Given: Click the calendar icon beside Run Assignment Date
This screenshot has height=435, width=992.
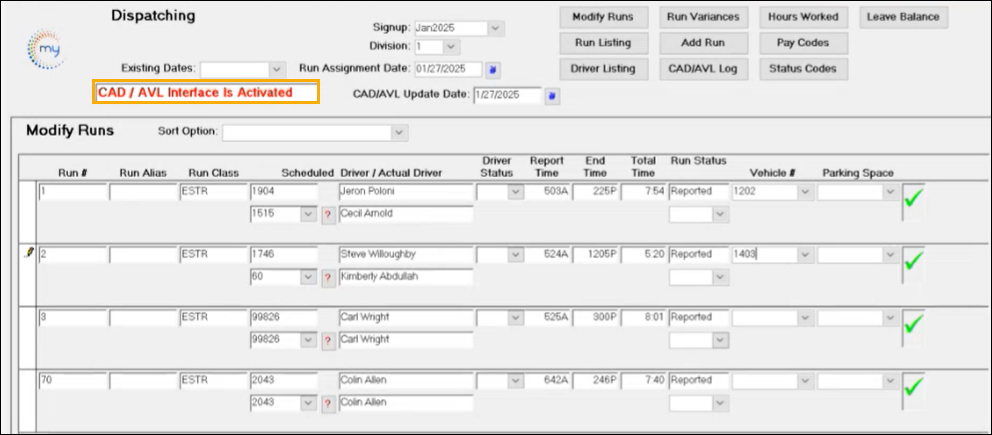Looking at the screenshot, I should click(492, 70).
